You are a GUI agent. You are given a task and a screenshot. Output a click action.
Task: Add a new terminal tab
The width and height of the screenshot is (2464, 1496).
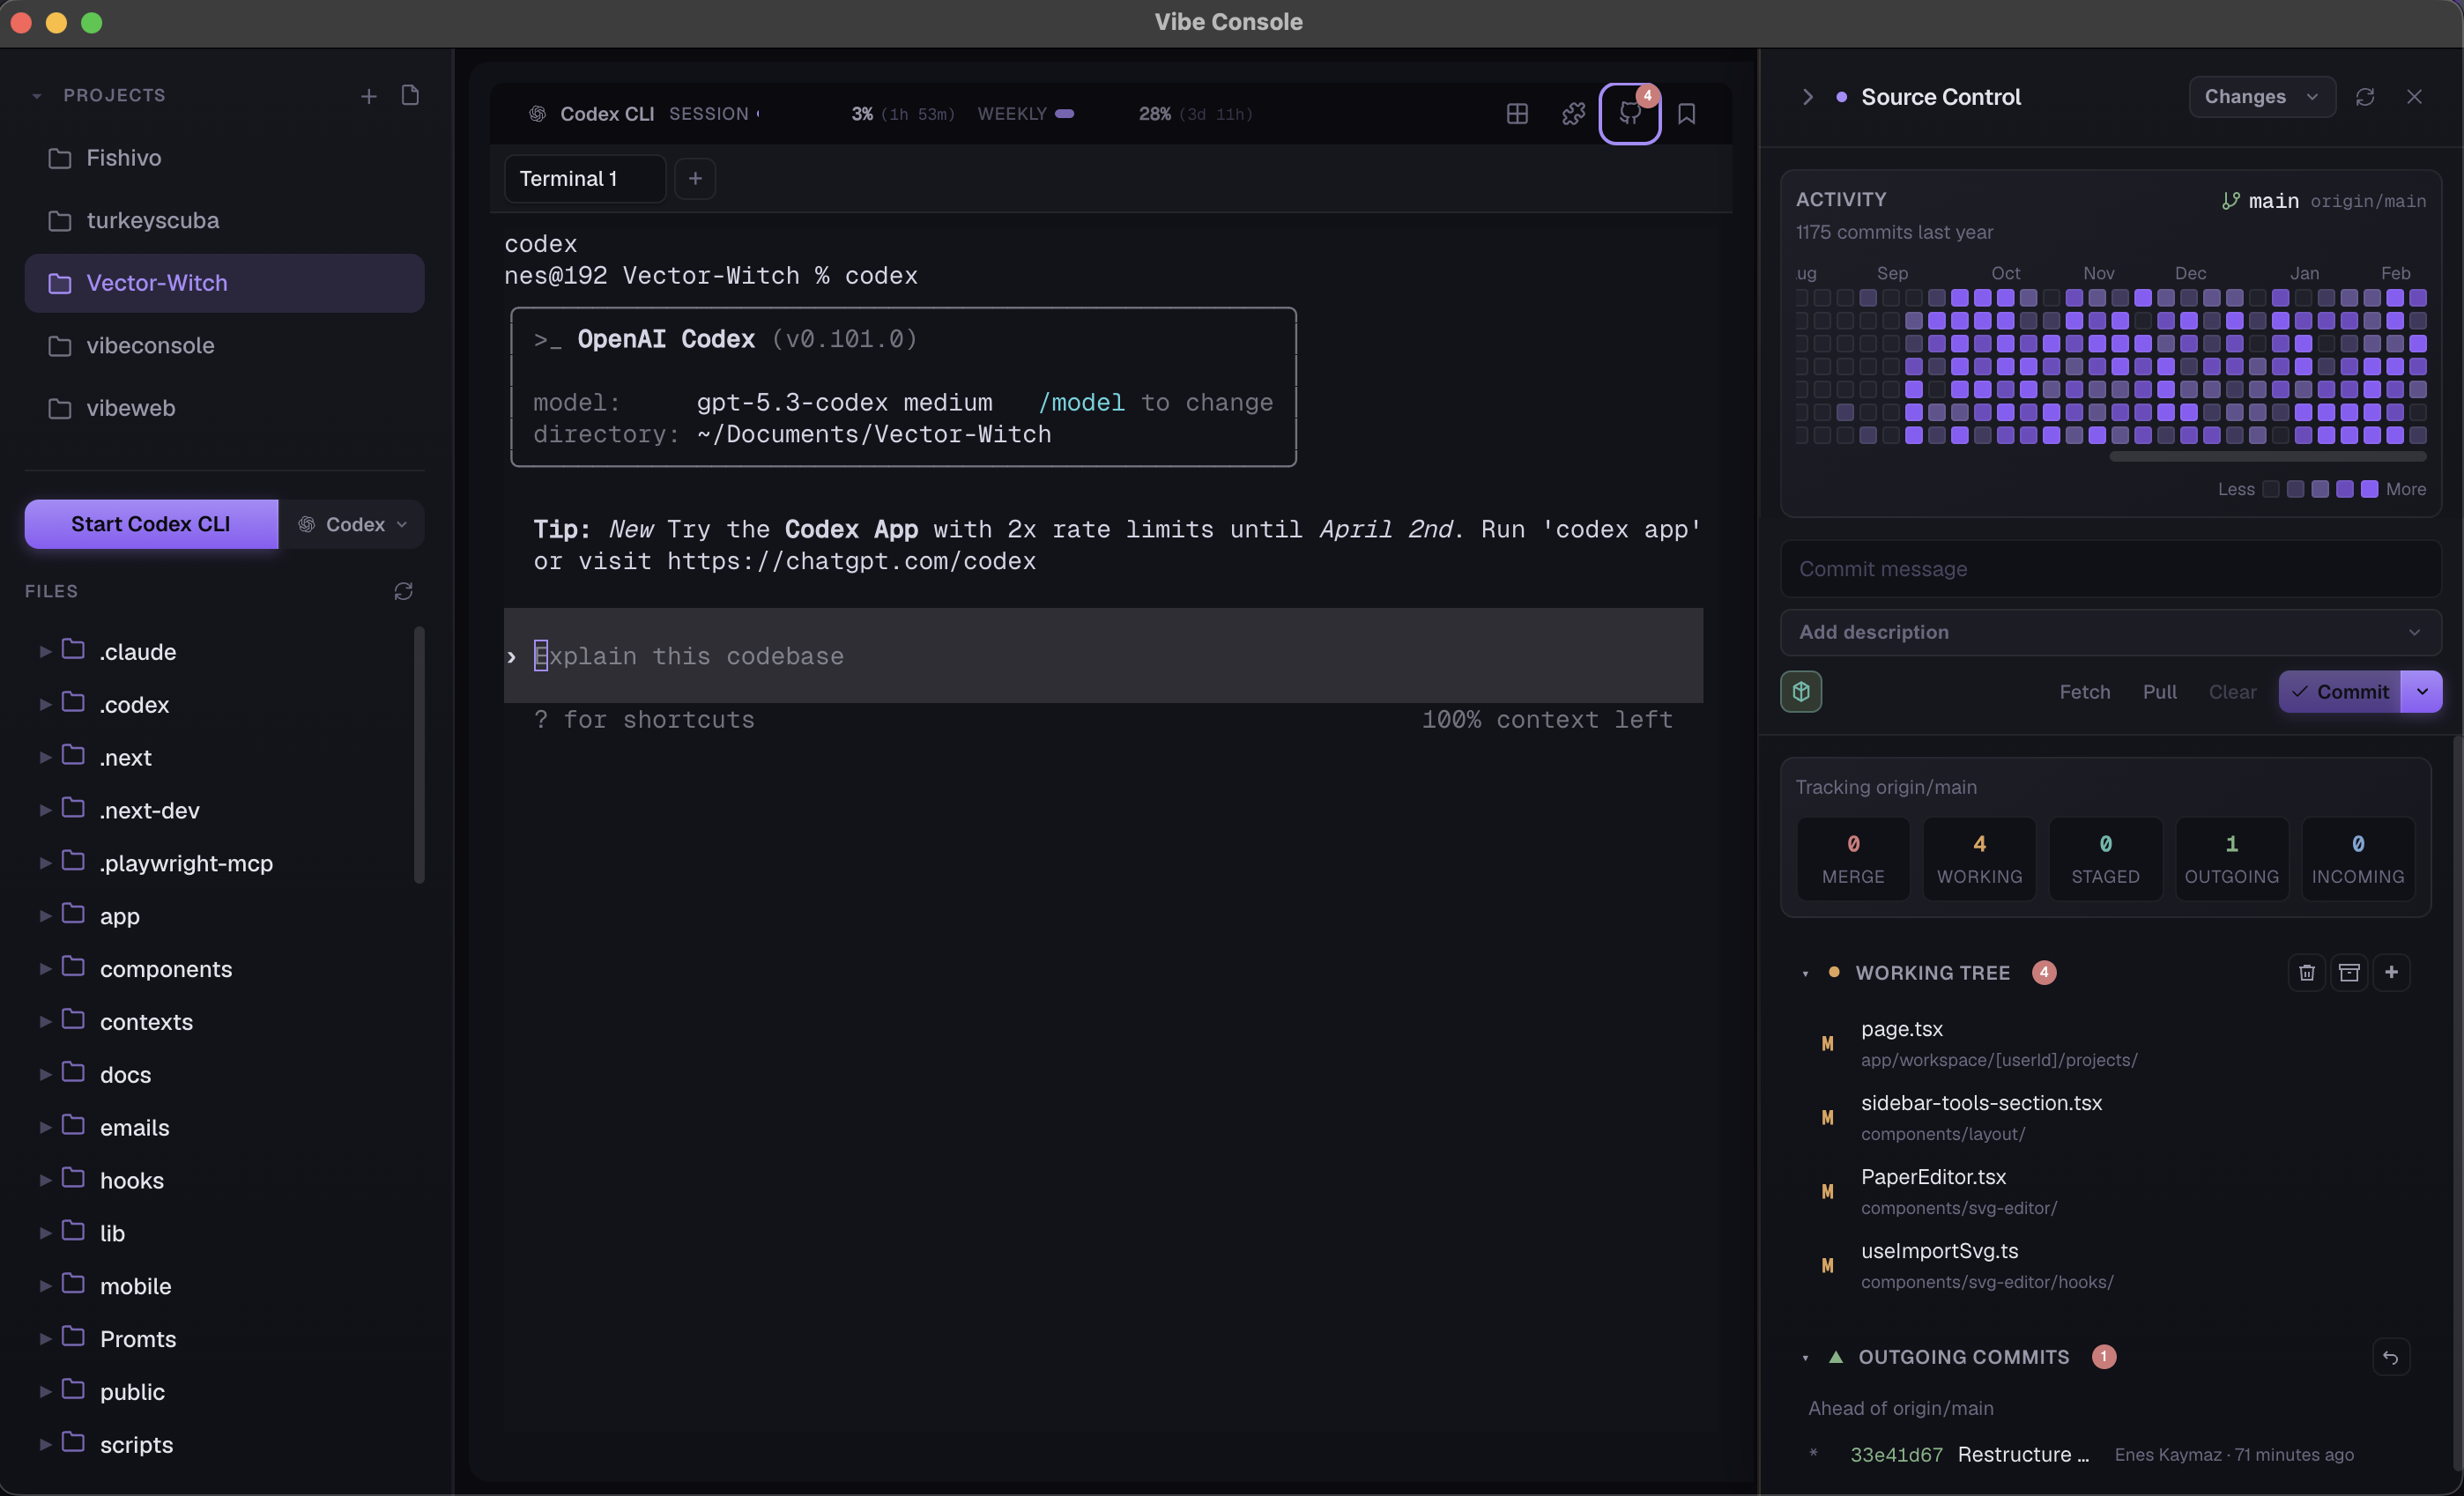pyautogui.click(x=695, y=179)
